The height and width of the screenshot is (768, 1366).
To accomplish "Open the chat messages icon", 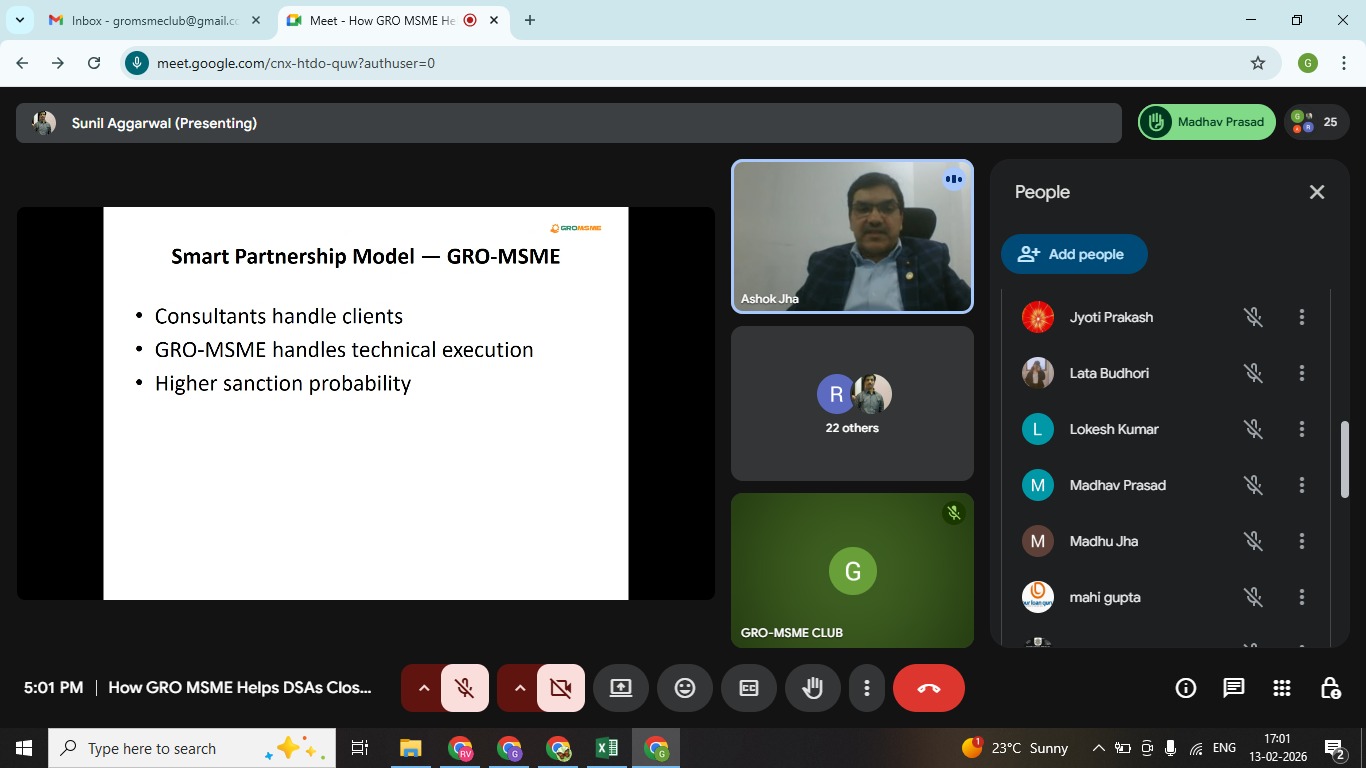I will [x=1234, y=688].
